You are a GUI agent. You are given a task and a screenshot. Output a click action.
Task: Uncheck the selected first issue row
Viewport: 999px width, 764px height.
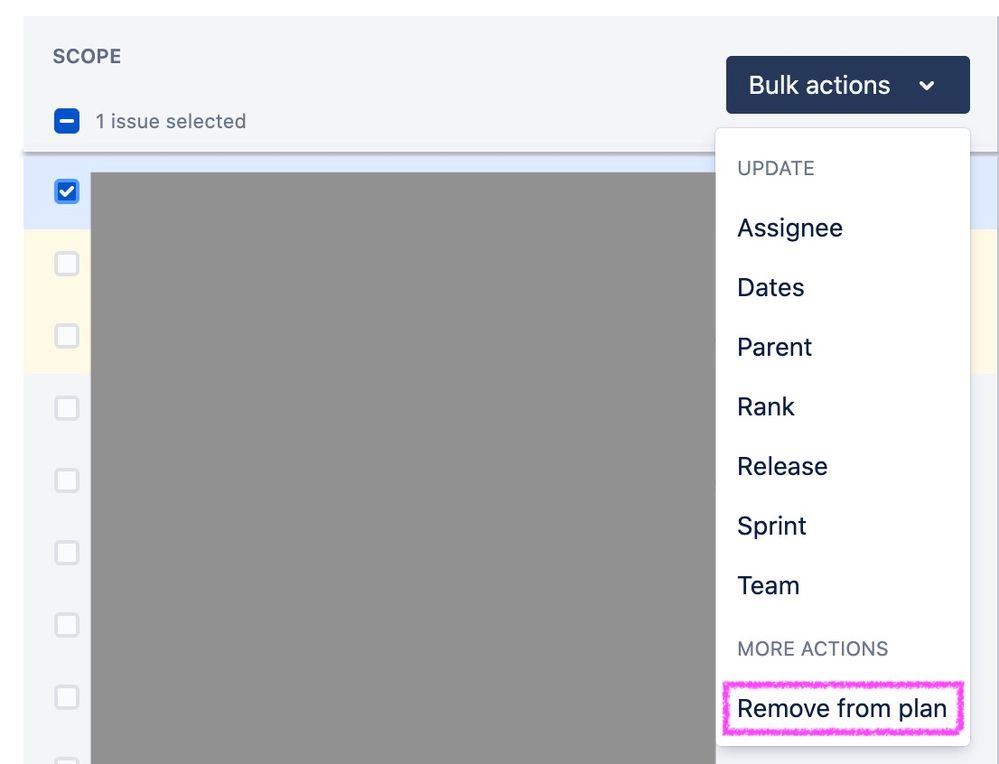click(x=67, y=191)
